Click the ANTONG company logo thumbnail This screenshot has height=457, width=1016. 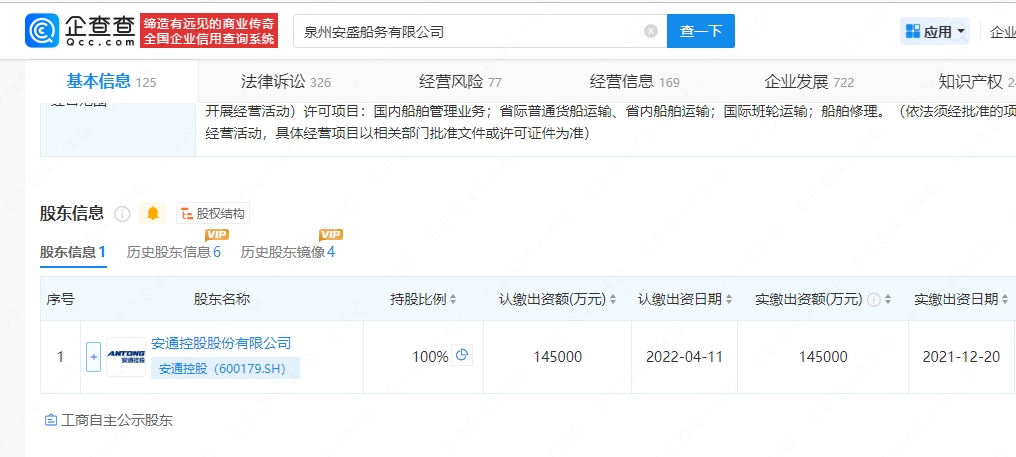click(x=126, y=357)
